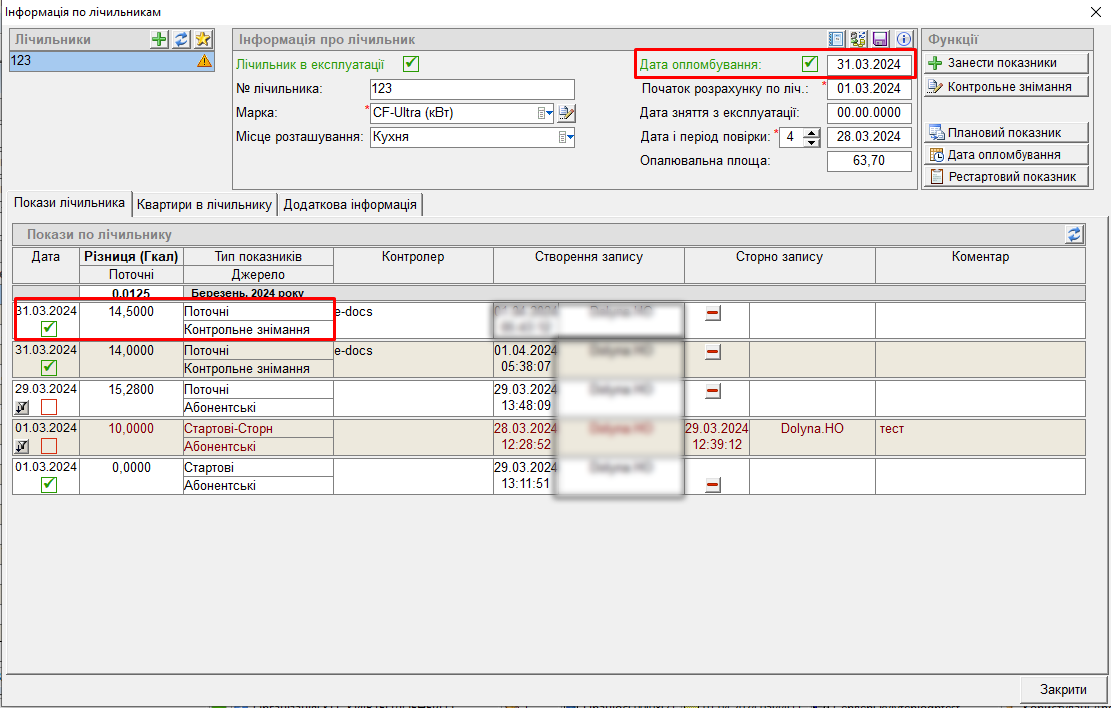This screenshot has width=1111, height=708.
Task: Open the Додаткова інформація tab
Action: click(x=350, y=204)
